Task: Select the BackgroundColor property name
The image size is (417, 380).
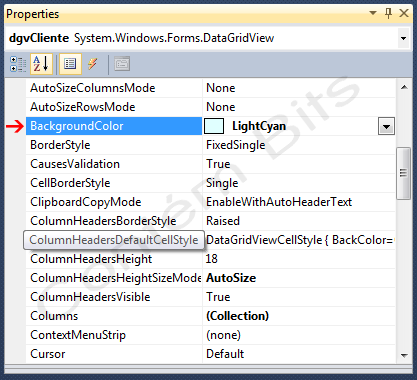Action: click(x=114, y=126)
